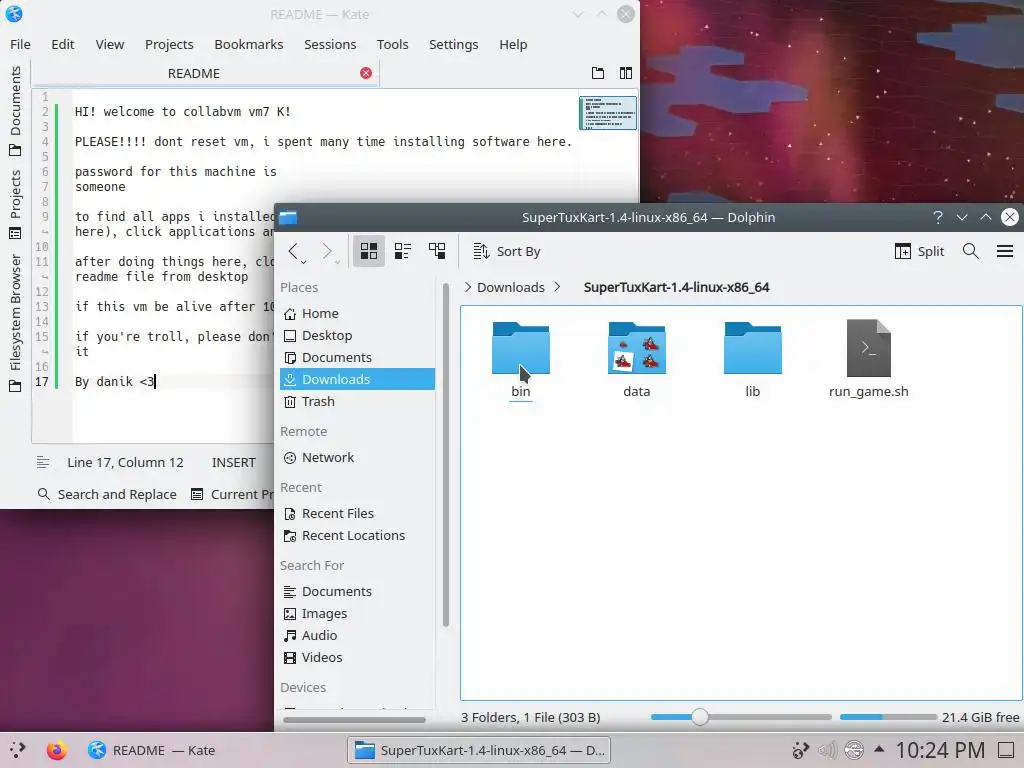Search for Images in Dolphin sidebar
The height and width of the screenshot is (768, 1024).
click(x=357, y=613)
